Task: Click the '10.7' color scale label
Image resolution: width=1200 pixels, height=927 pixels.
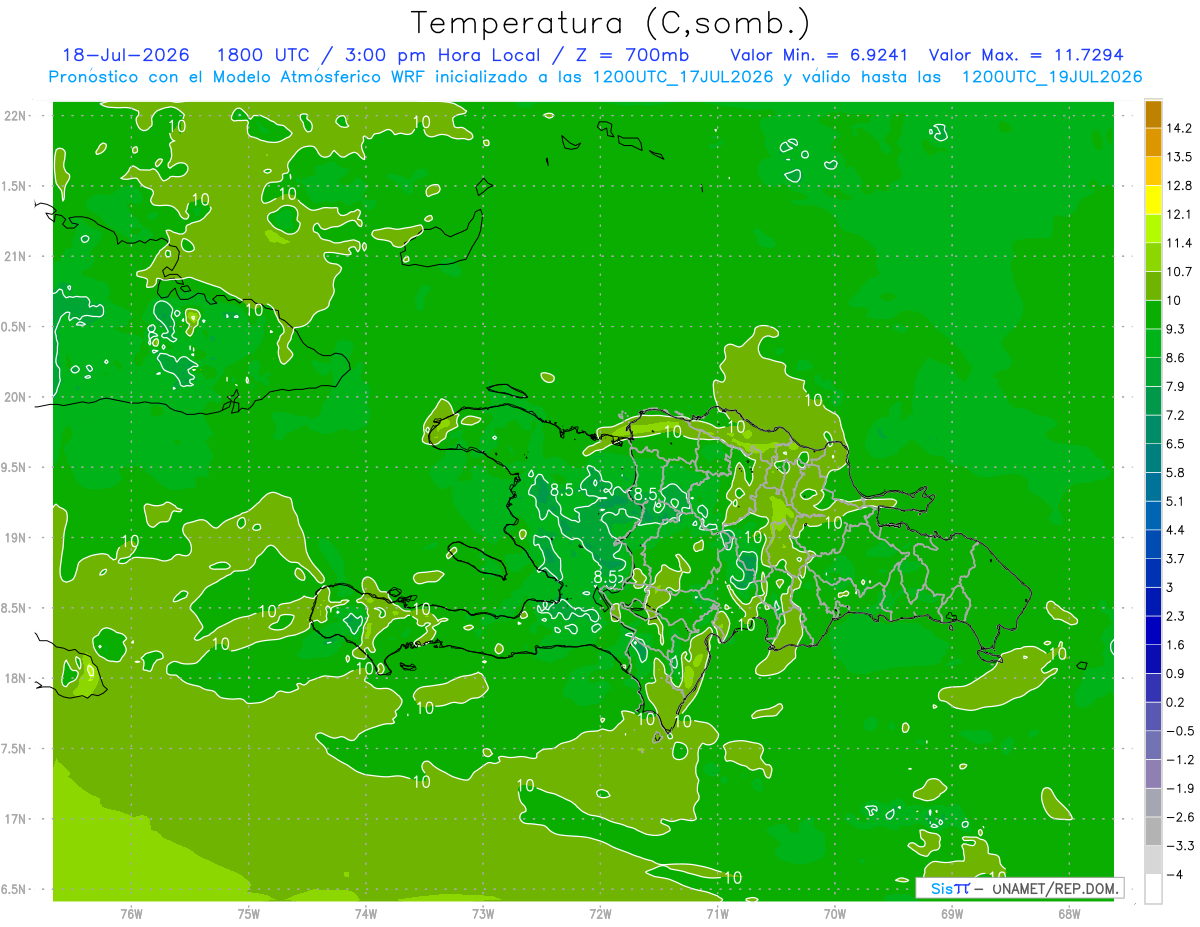Action: (x=1181, y=272)
